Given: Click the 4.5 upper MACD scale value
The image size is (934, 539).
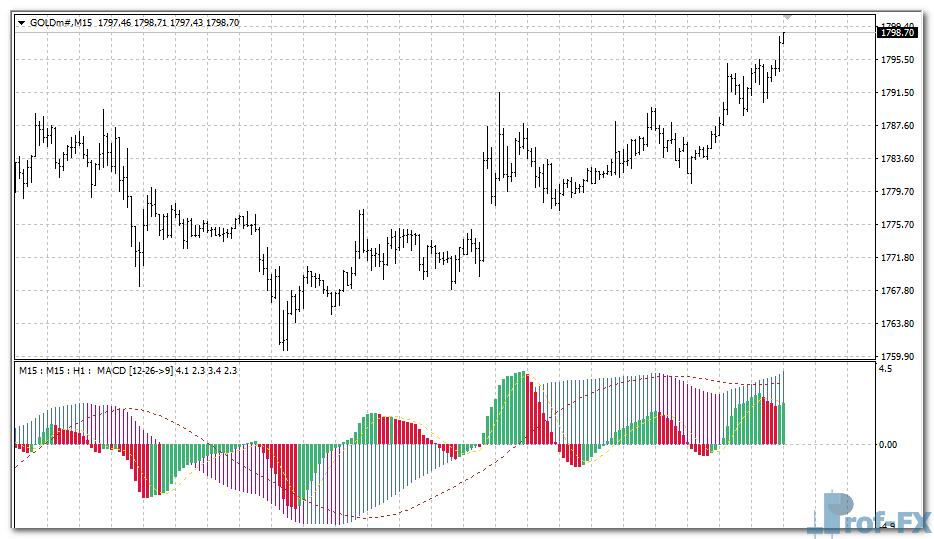Looking at the screenshot, I should [x=884, y=369].
